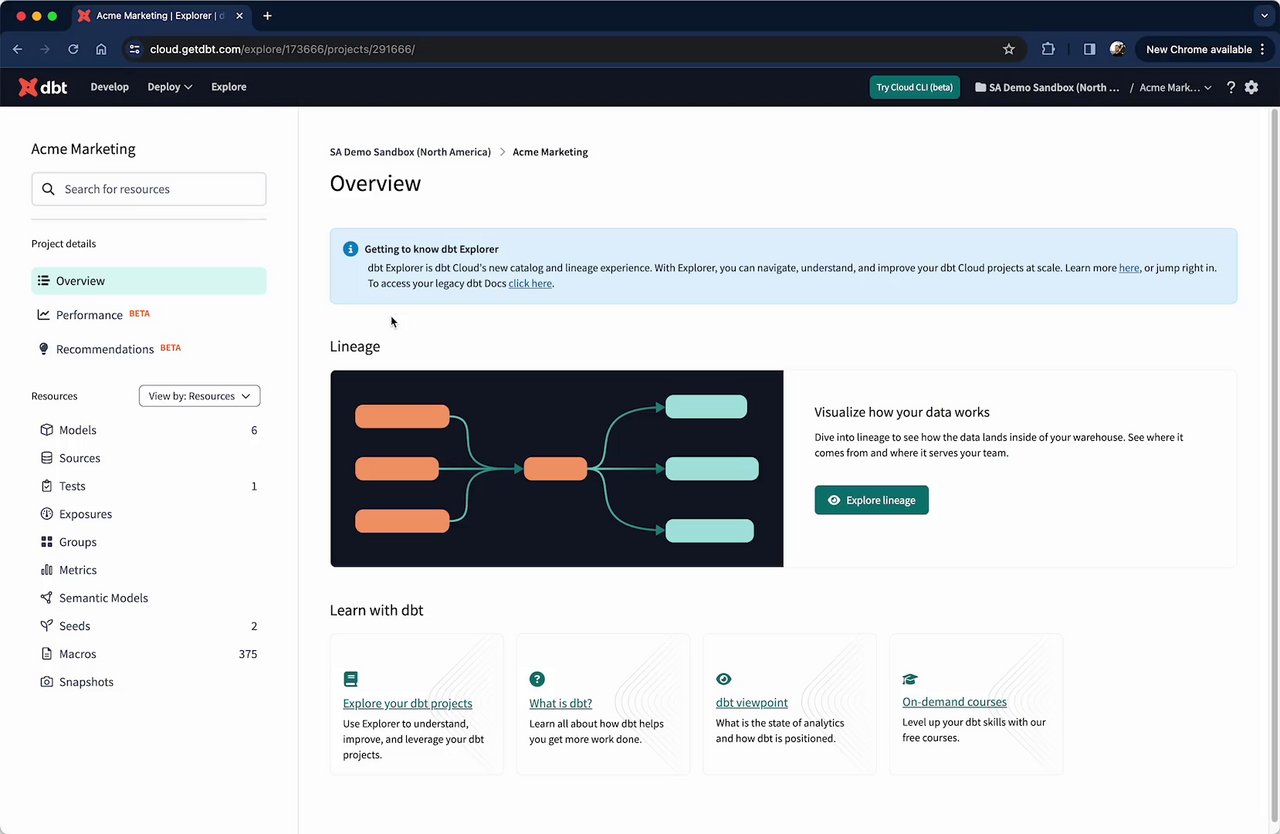Image resolution: width=1280 pixels, height=834 pixels.
Task: Expand Chrome tab search chevron
Action: (x=1264, y=16)
